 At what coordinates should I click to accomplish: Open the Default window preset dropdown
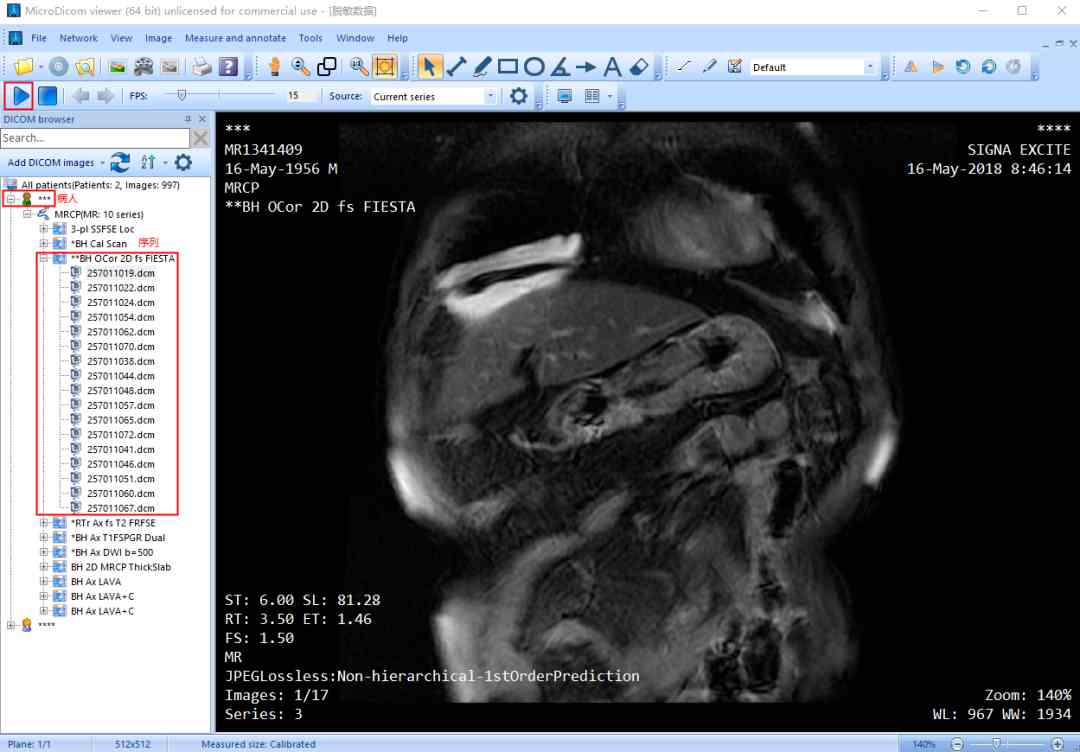point(870,67)
